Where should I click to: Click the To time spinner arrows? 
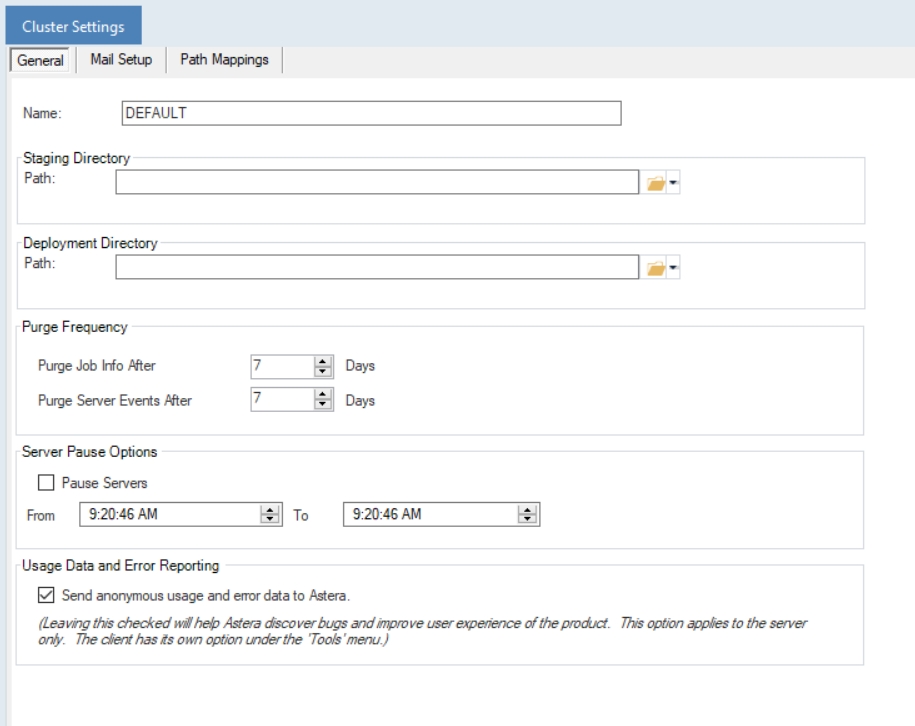[527, 515]
